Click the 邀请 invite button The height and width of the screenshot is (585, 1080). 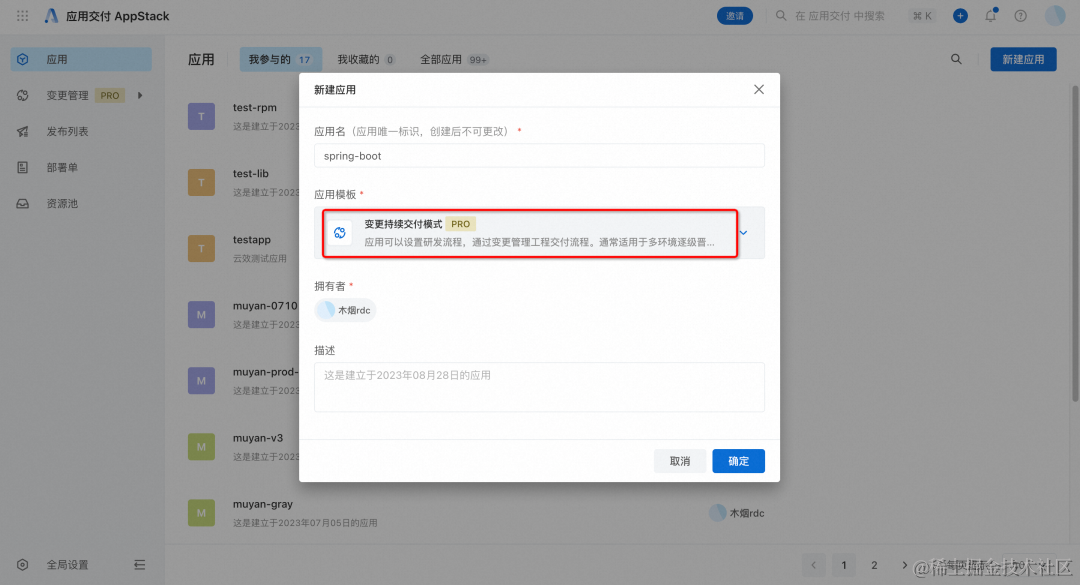(735, 15)
